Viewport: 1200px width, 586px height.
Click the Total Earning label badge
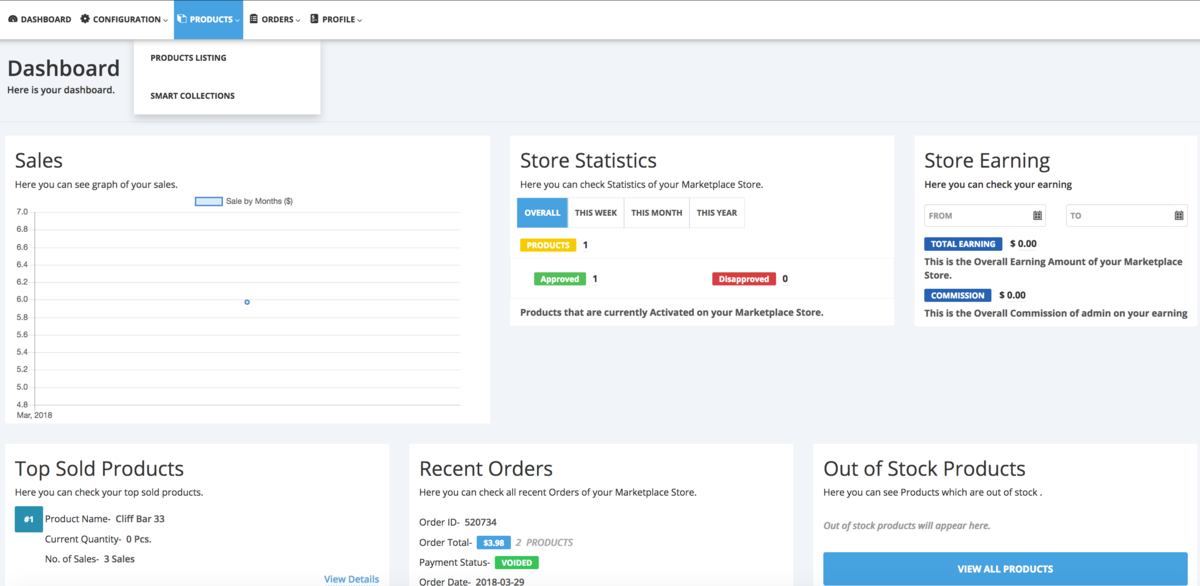pos(963,244)
